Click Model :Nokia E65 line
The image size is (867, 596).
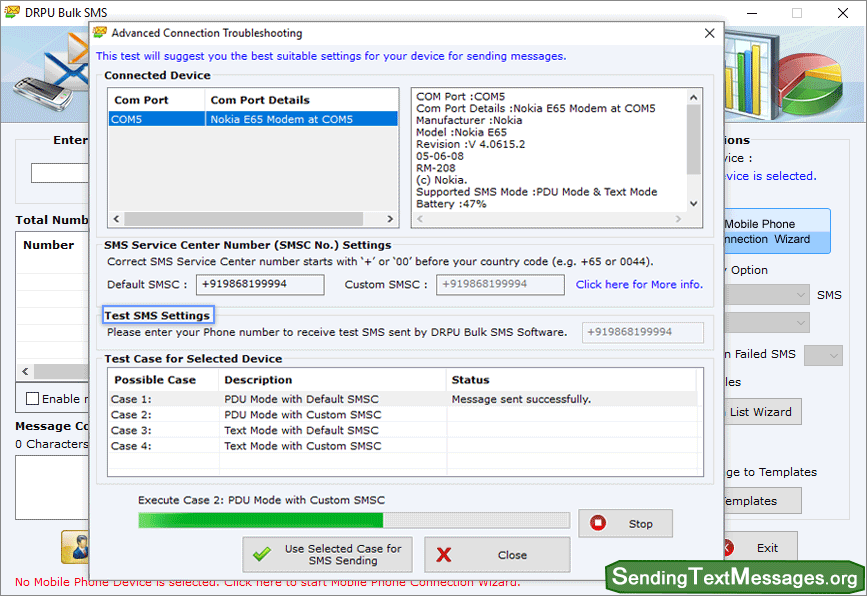tap(461, 132)
